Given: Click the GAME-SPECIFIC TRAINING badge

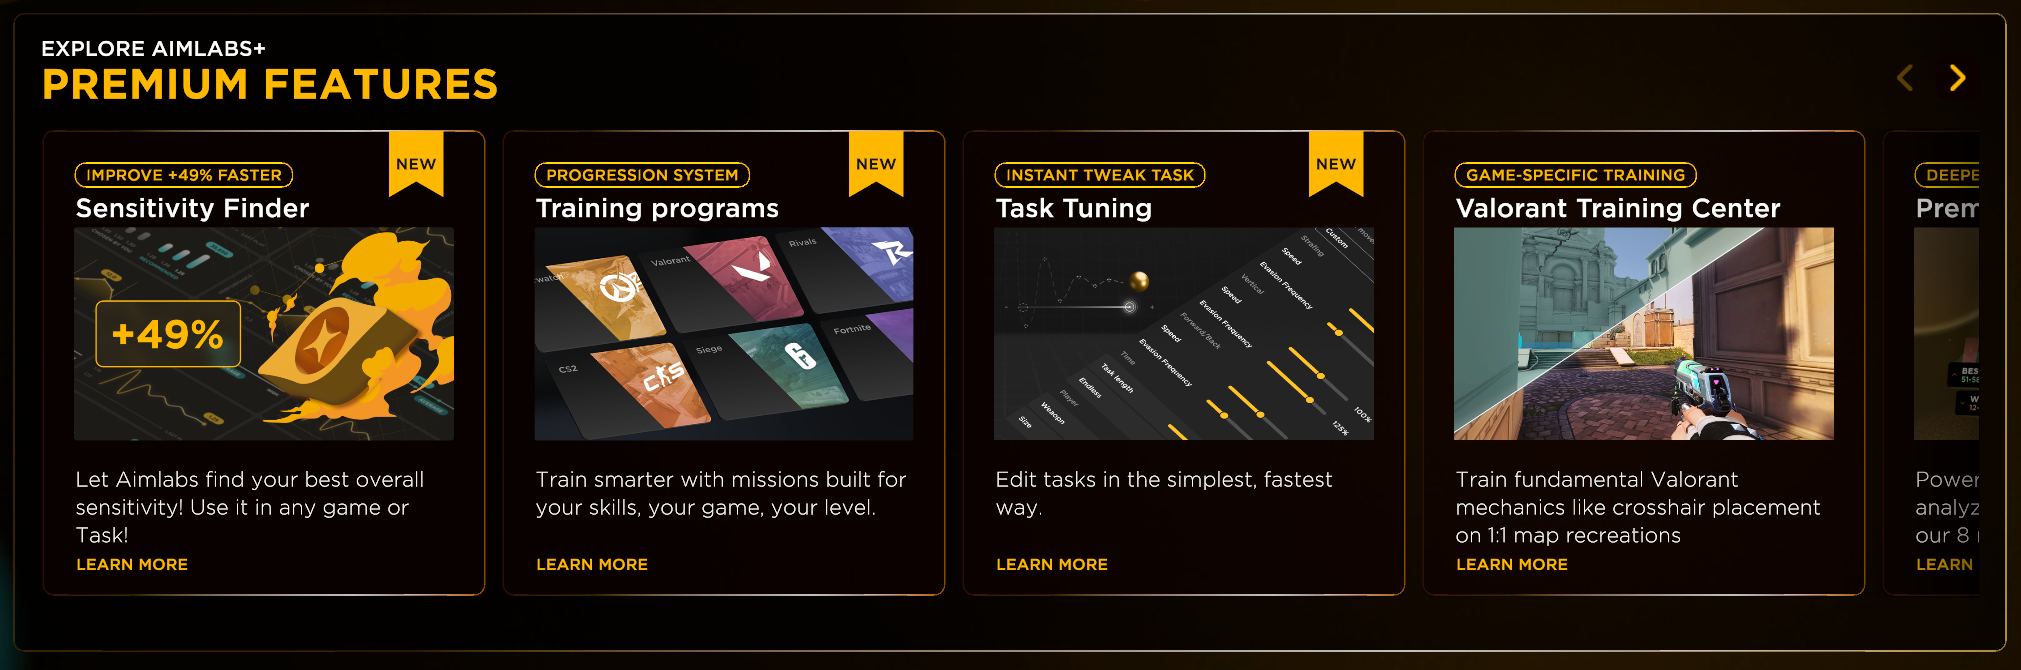Looking at the screenshot, I should 1575,175.
